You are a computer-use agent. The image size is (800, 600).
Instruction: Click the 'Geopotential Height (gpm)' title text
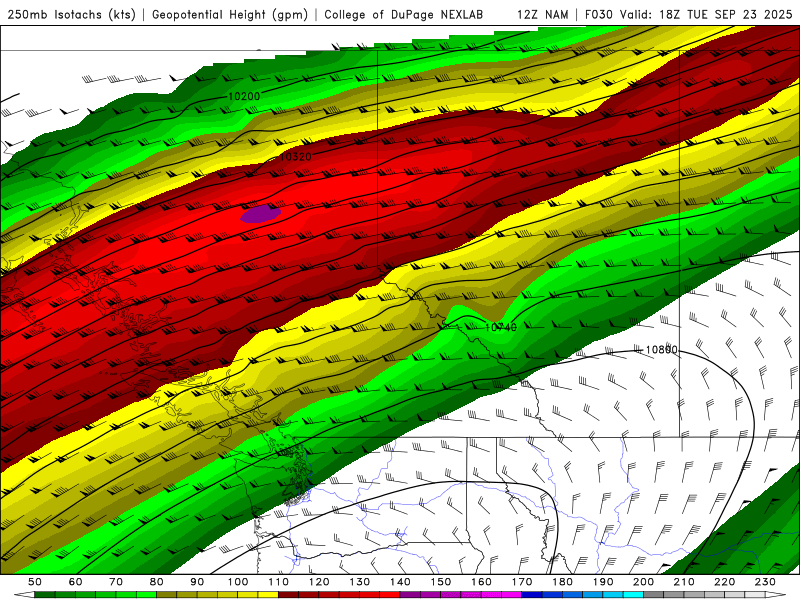(230, 14)
